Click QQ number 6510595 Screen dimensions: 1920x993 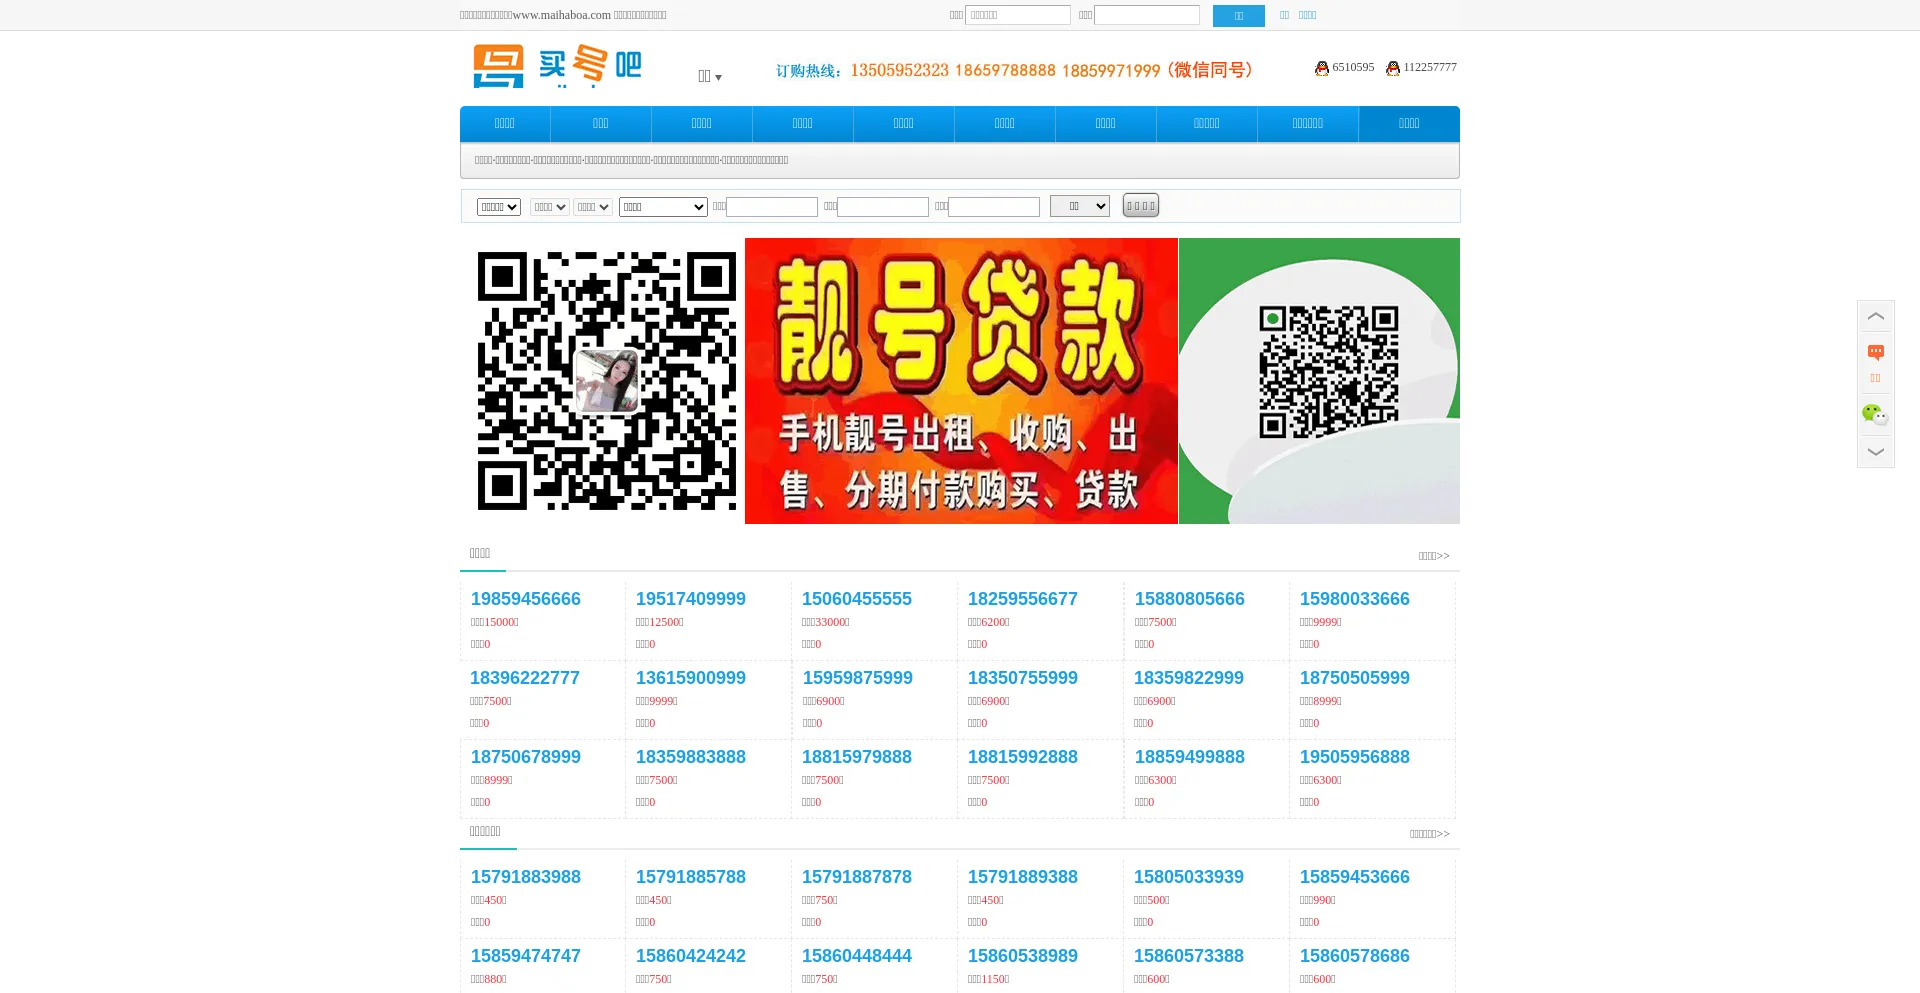click(1353, 67)
